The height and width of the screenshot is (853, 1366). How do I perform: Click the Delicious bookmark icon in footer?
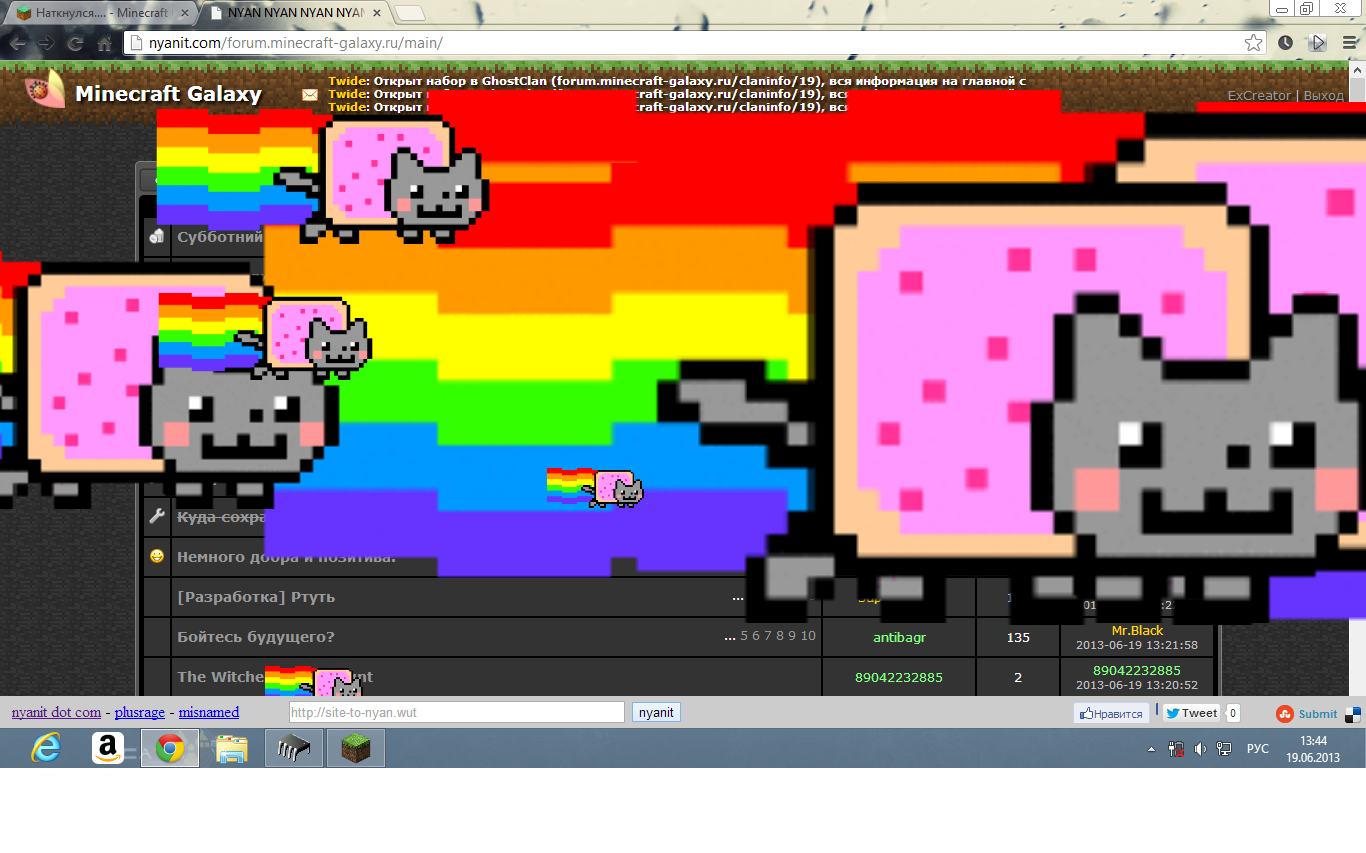click(x=1352, y=714)
